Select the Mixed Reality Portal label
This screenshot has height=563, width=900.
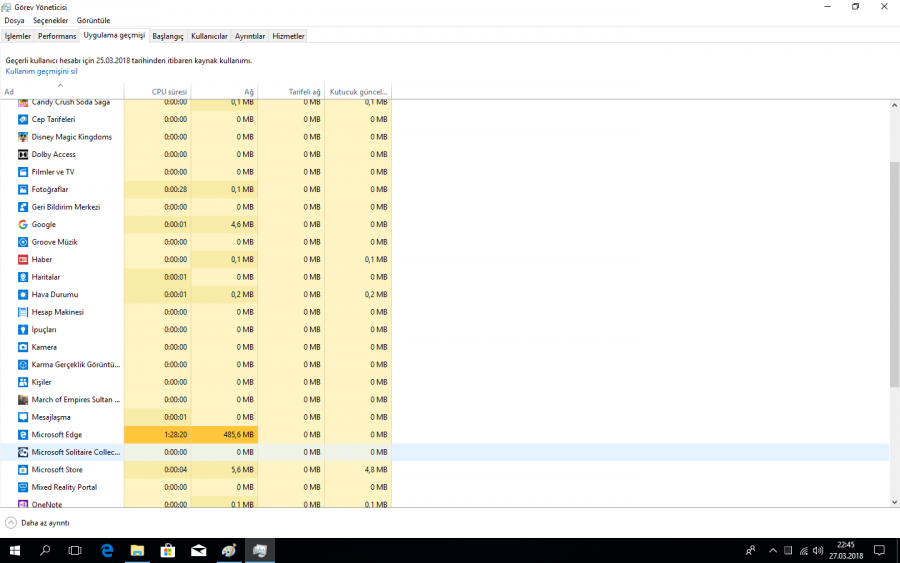tap(64, 487)
